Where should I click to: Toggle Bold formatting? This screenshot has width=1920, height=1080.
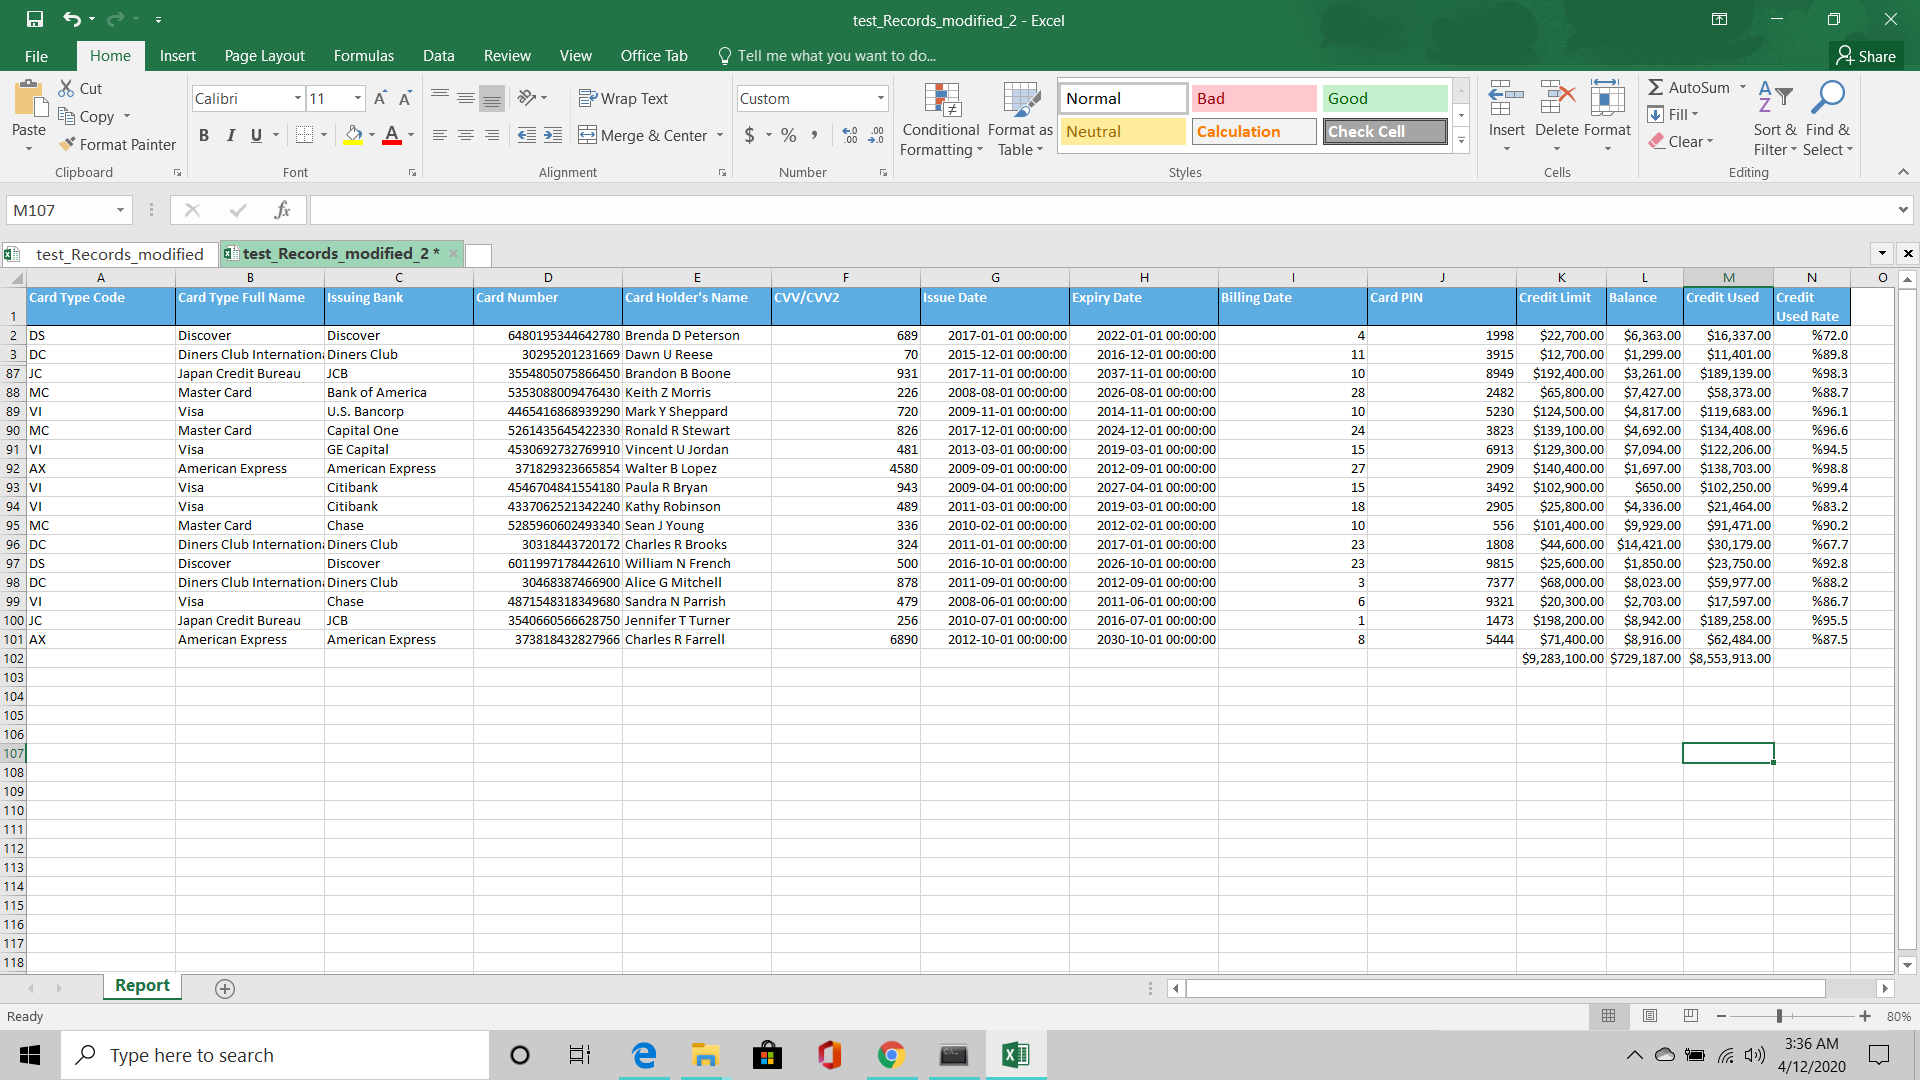204,135
